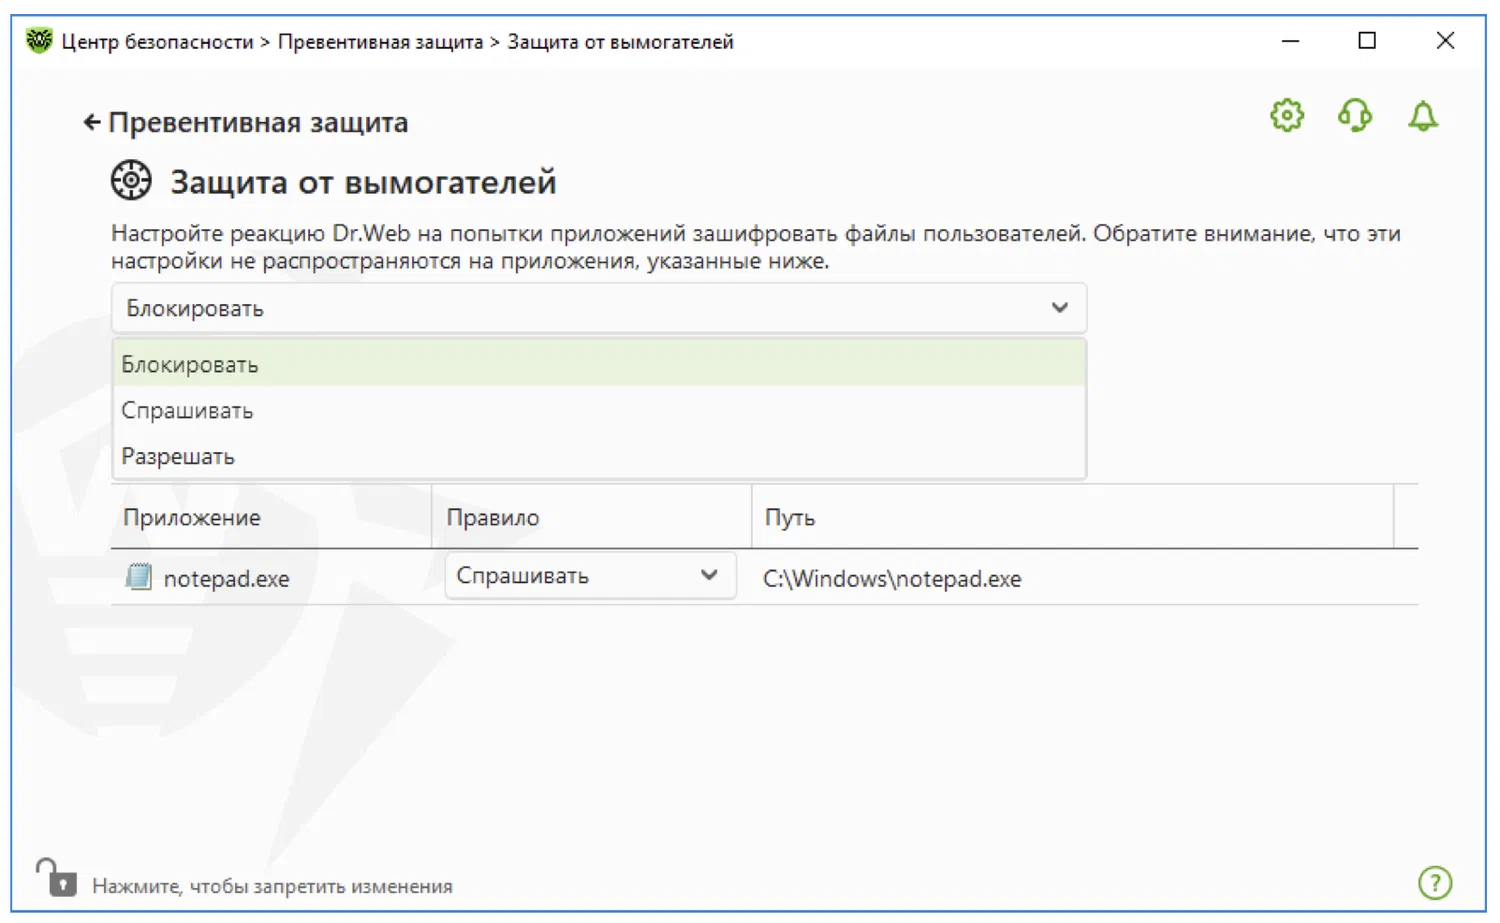Click the heading Защита от вымогателей
The height and width of the screenshot is (923, 1500).
(x=363, y=183)
